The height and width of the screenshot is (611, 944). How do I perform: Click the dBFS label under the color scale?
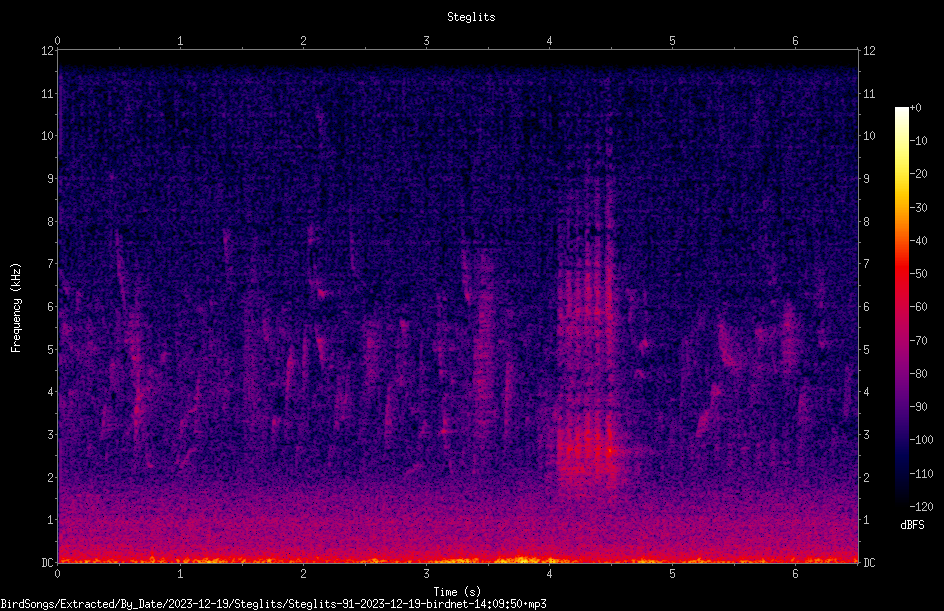(x=912, y=525)
